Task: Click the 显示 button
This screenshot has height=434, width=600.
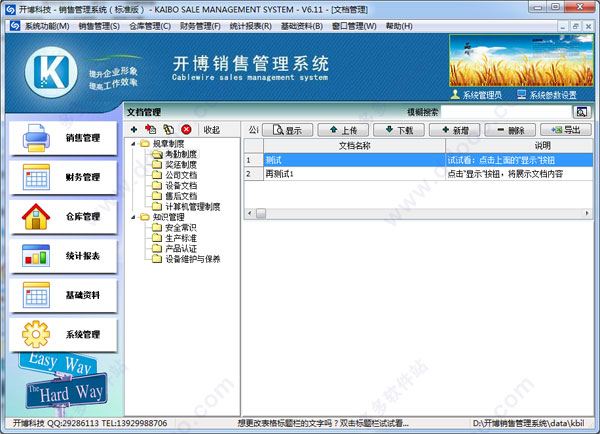Action: tap(288, 130)
